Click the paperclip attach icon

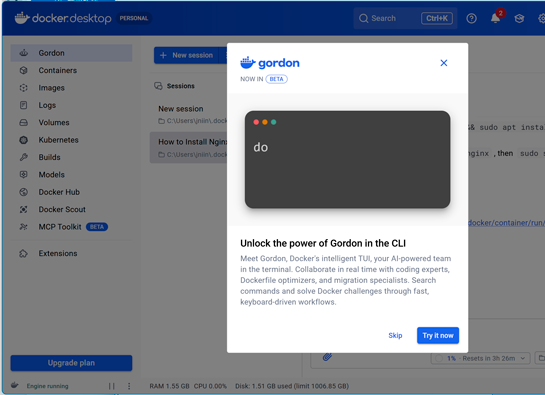pyautogui.click(x=327, y=357)
